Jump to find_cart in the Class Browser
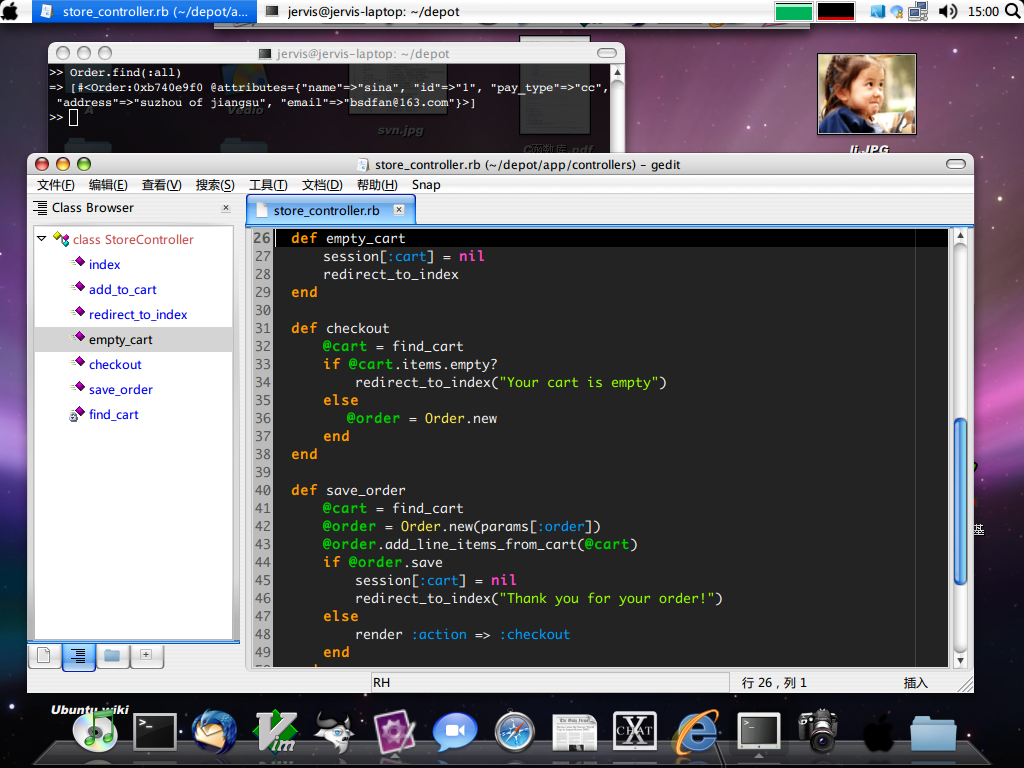1024x768 pixels. click(x=114, y=414)
